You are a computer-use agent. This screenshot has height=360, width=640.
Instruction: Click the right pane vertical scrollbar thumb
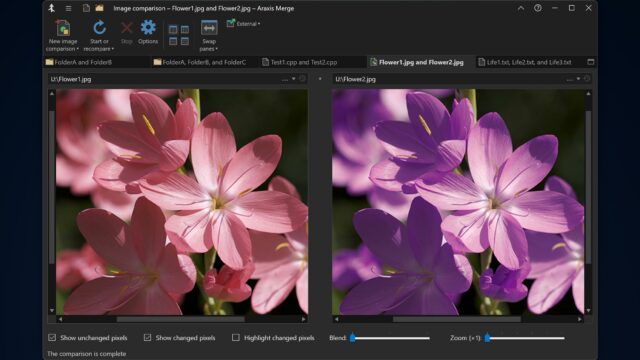(588, 187)
